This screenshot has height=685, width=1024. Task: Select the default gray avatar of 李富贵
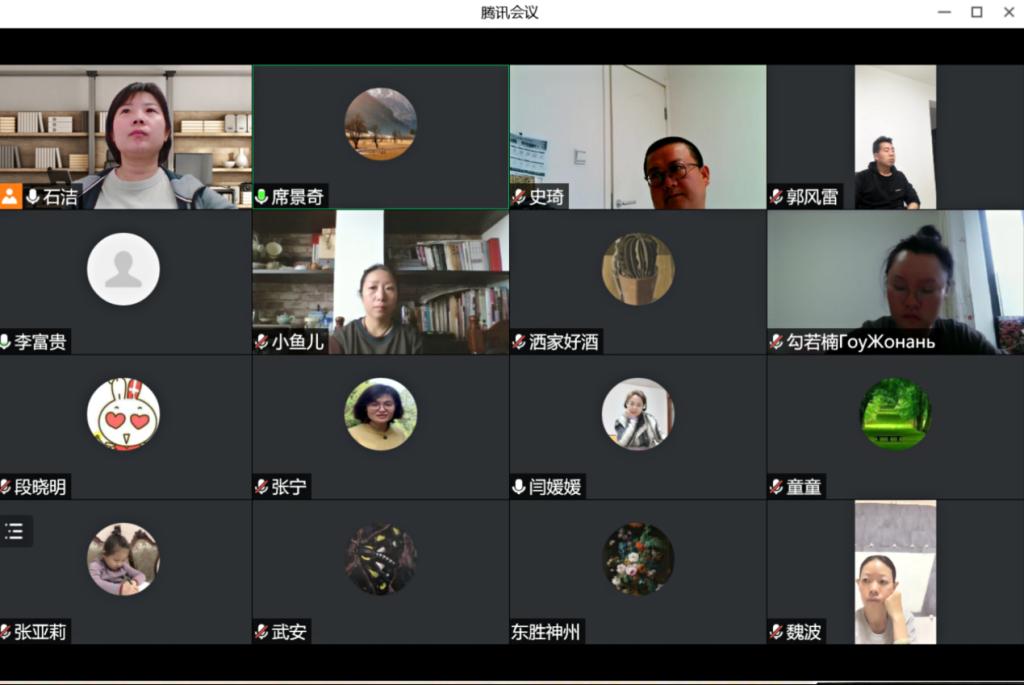pyautogui.click(x=123, y=269)
